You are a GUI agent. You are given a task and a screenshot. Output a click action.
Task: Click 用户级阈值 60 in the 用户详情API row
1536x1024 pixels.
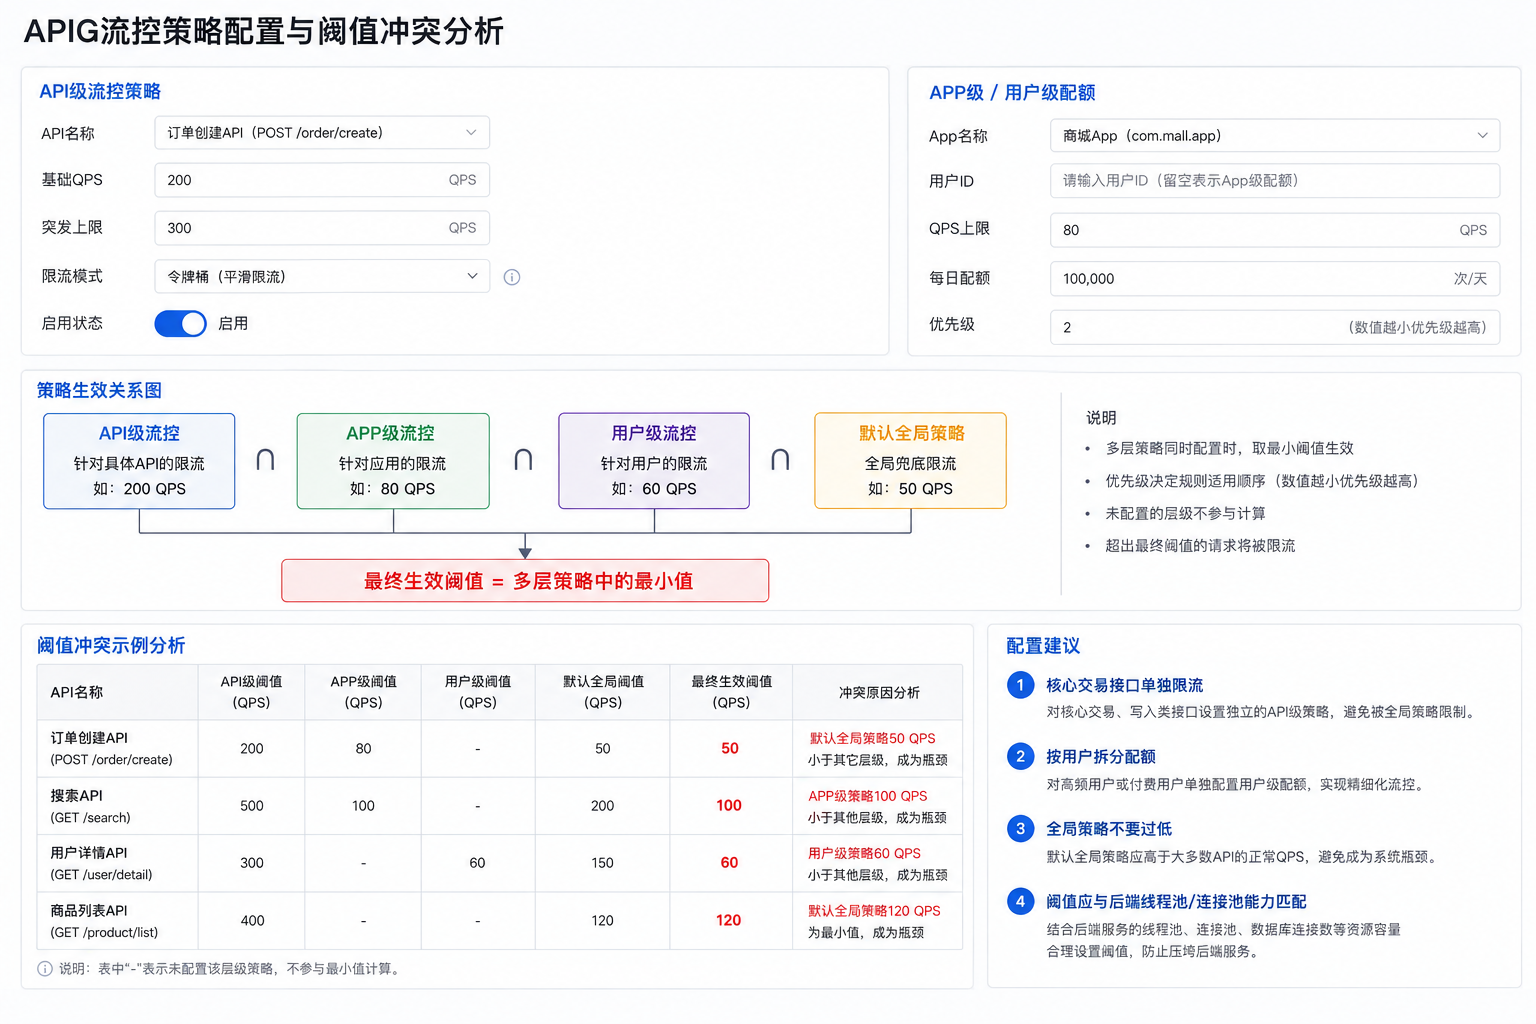477,862
